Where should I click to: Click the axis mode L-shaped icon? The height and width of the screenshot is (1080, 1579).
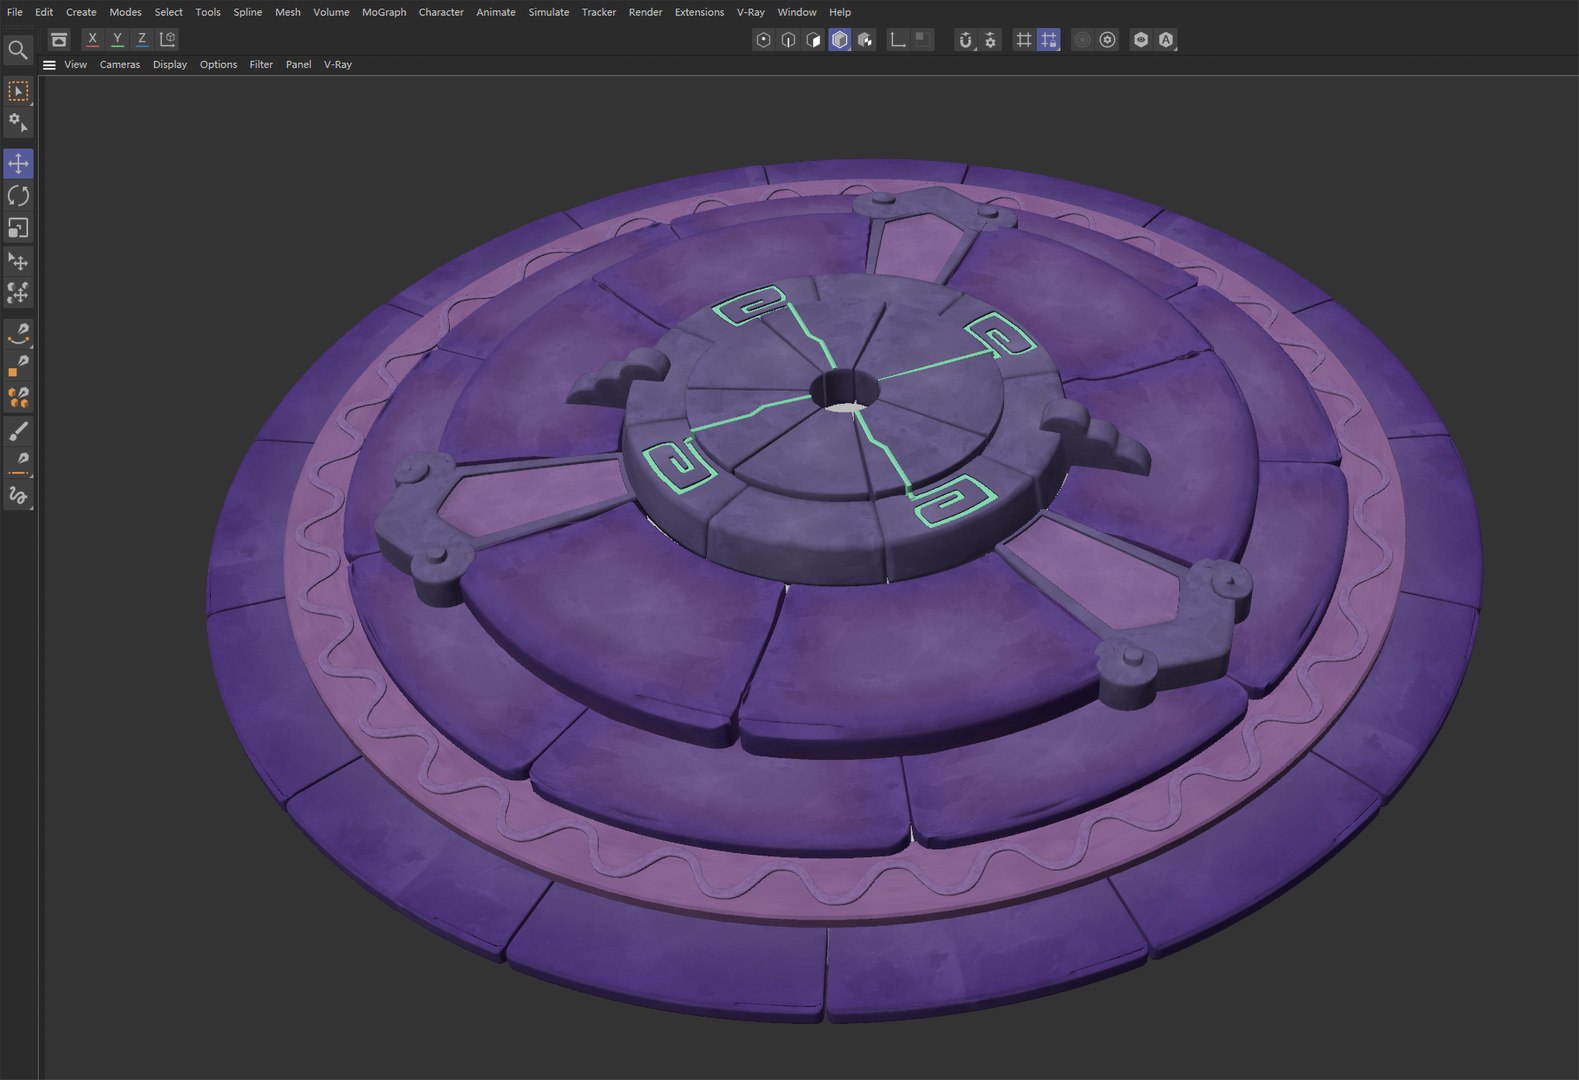(x=898, y=40)
